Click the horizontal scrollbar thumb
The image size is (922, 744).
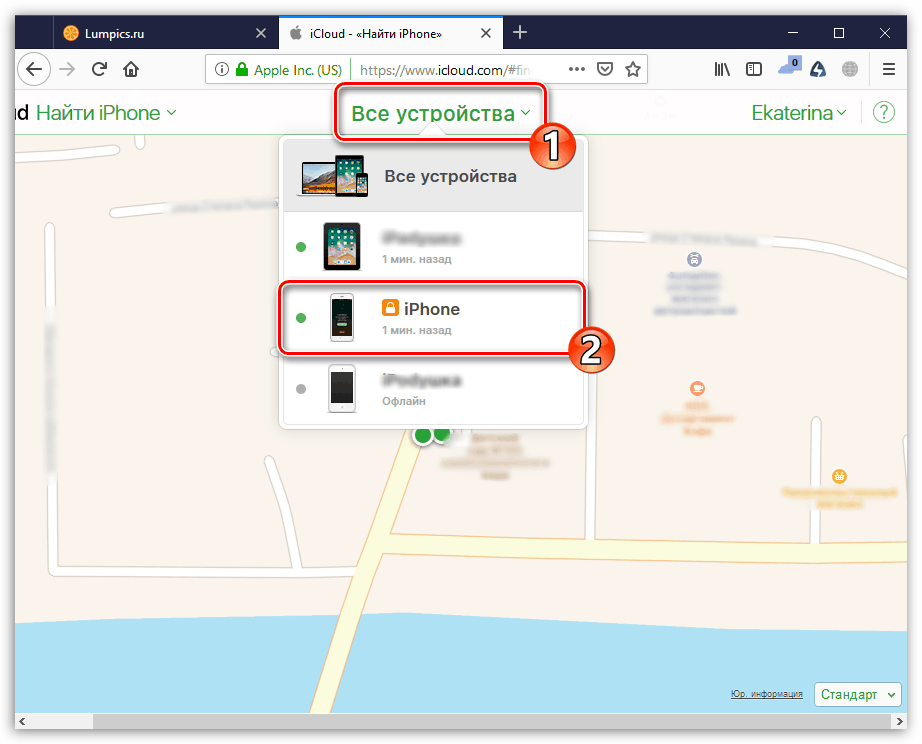493,722
